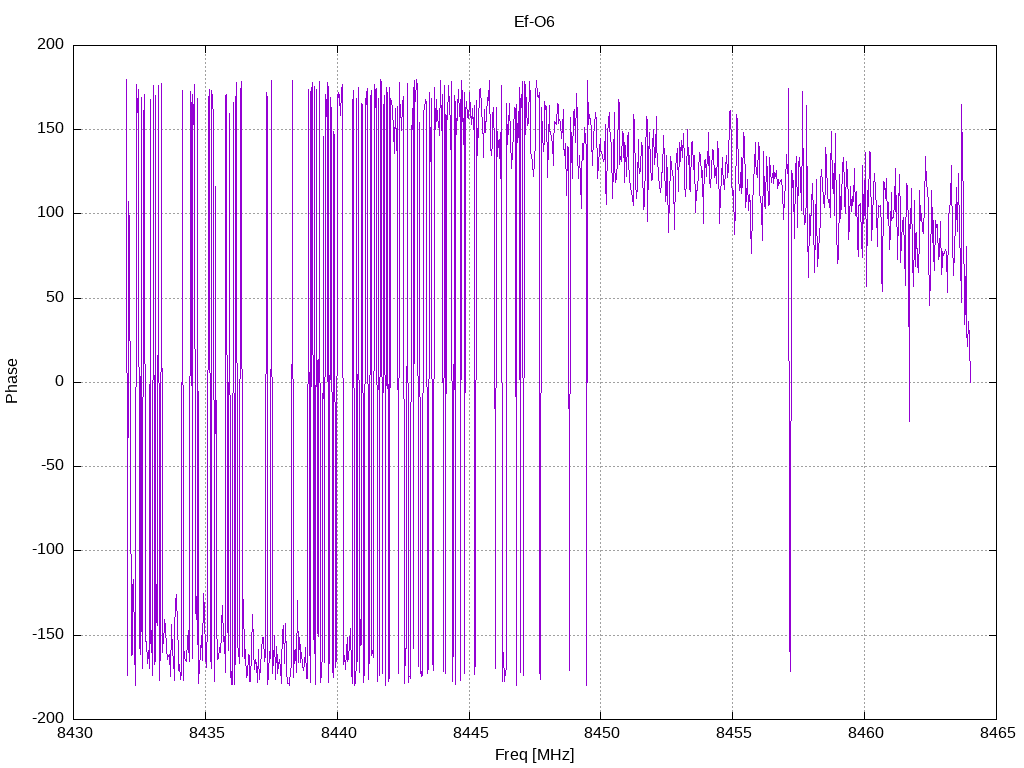Screen dimensions: 1024x768
Task: Click y-axis tick label -150
Action: point(48,634)
